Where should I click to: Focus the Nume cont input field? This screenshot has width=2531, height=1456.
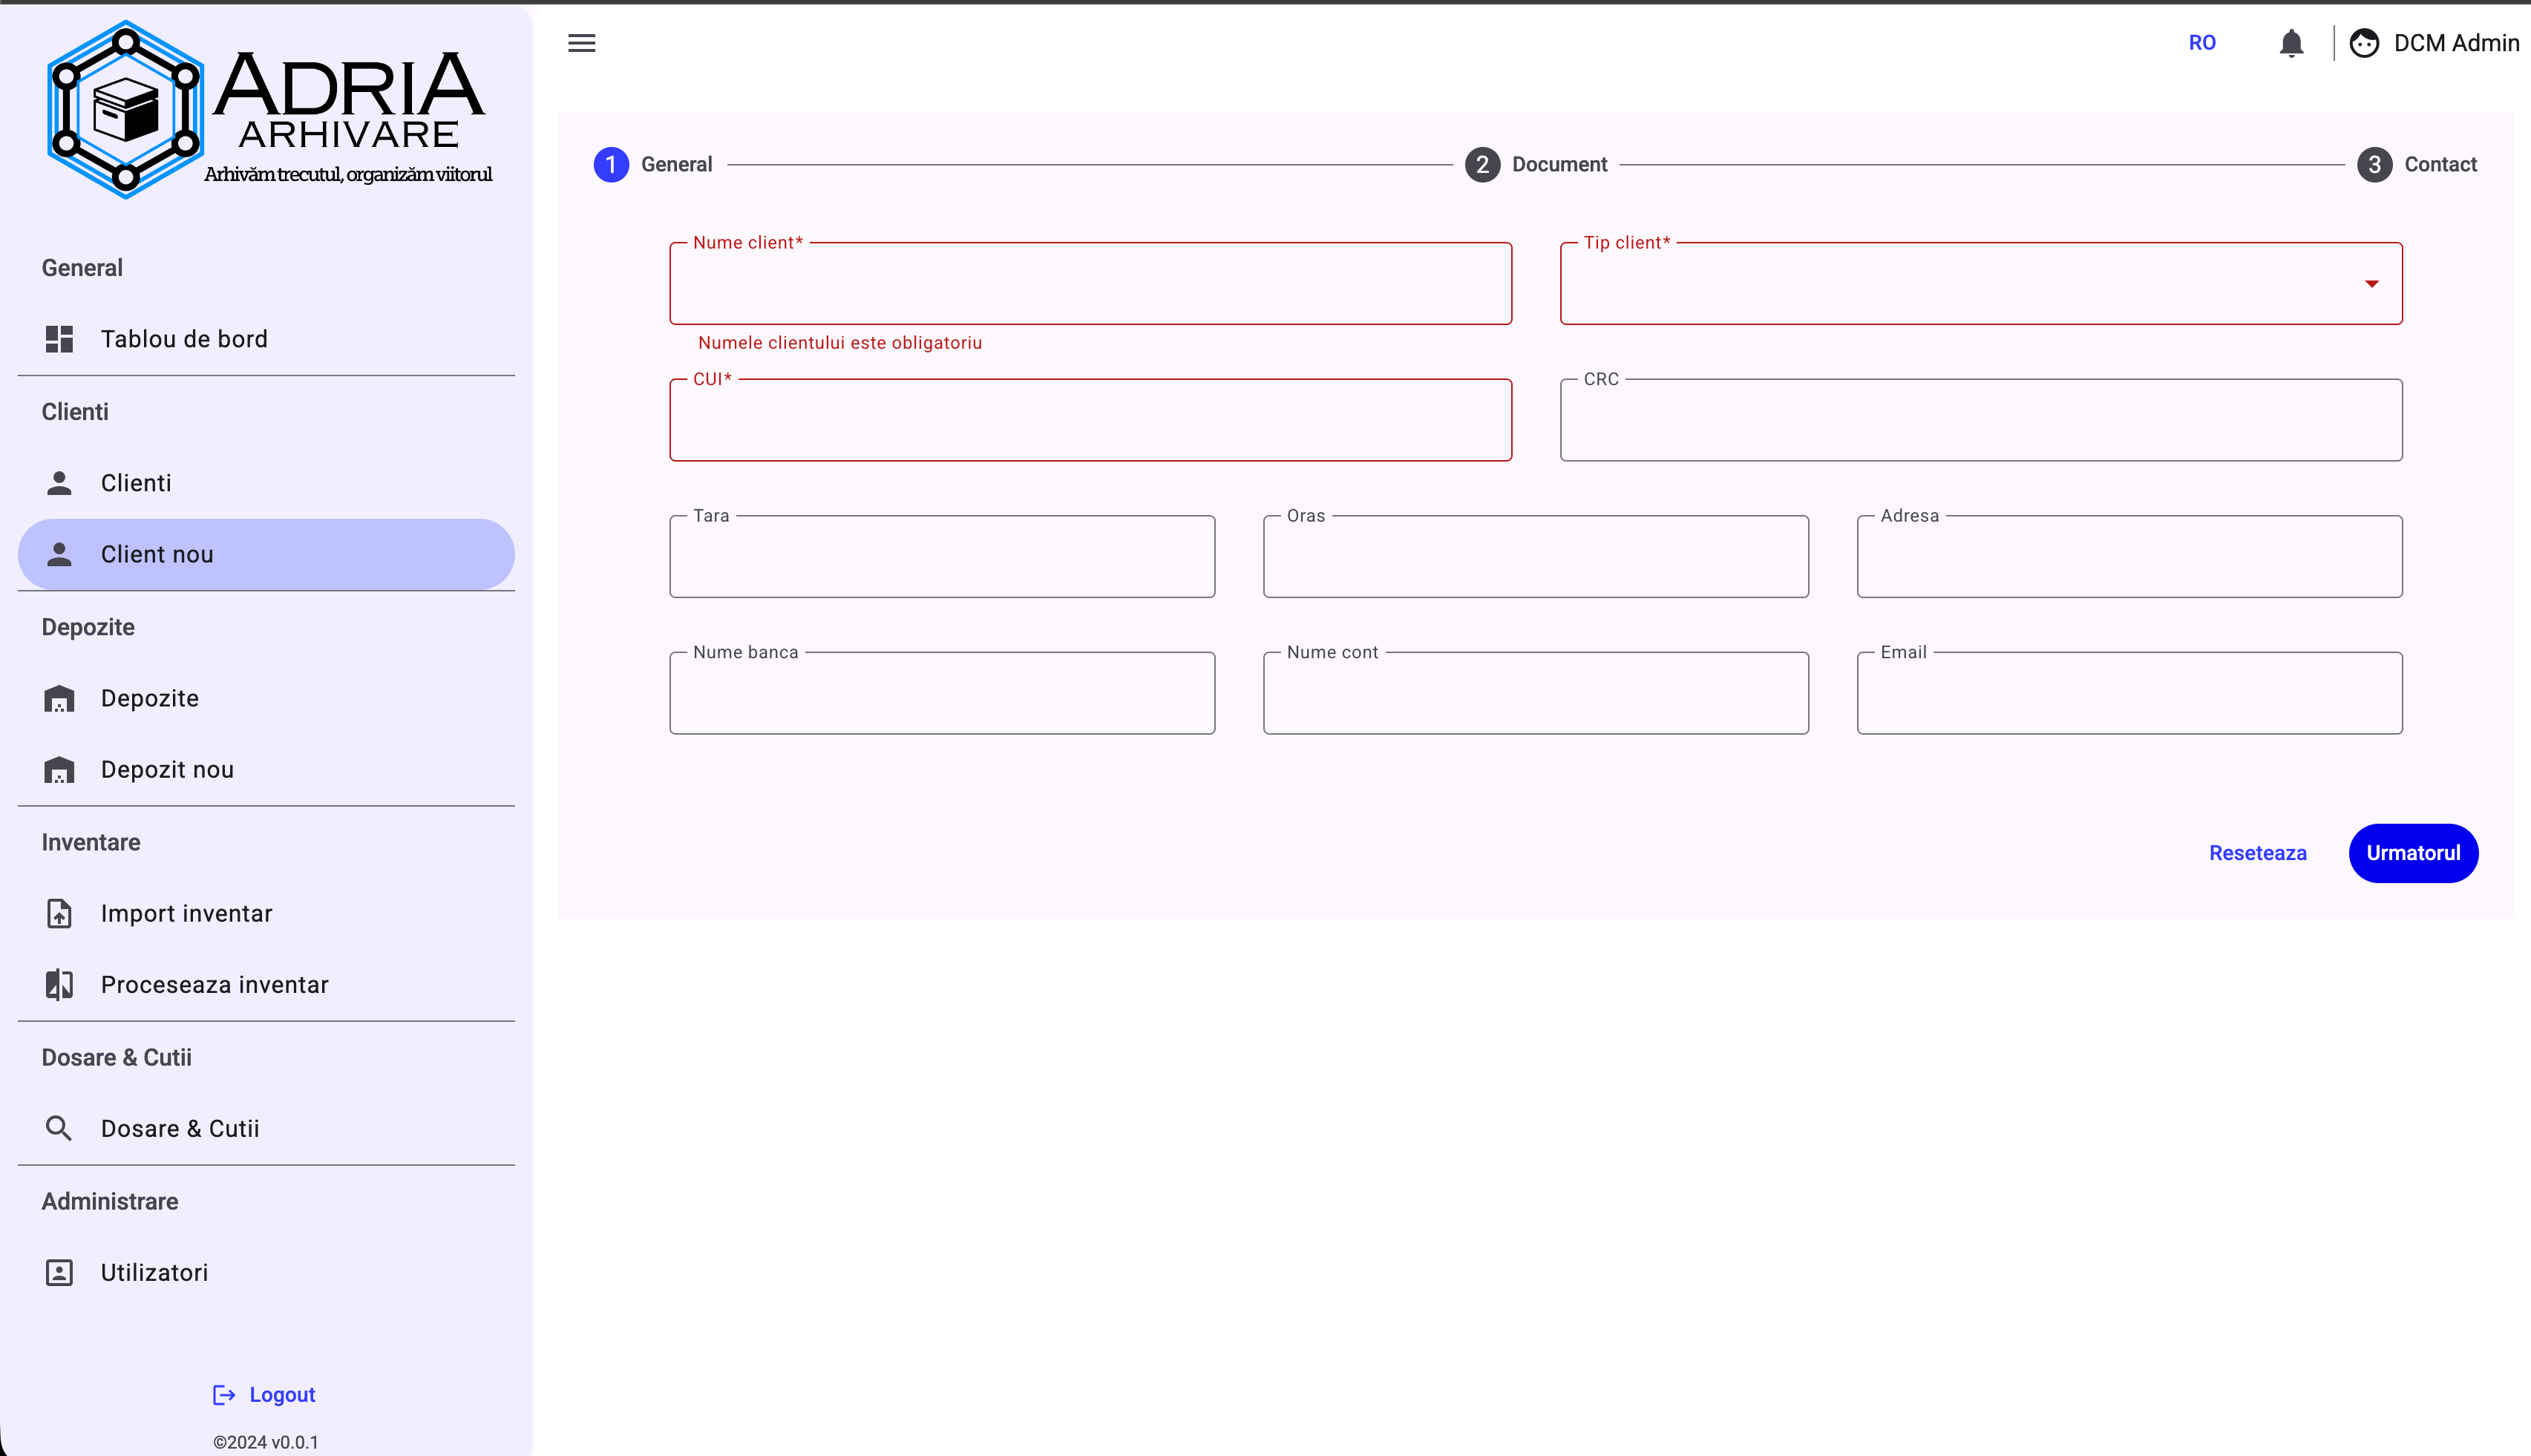(1536, 693)
